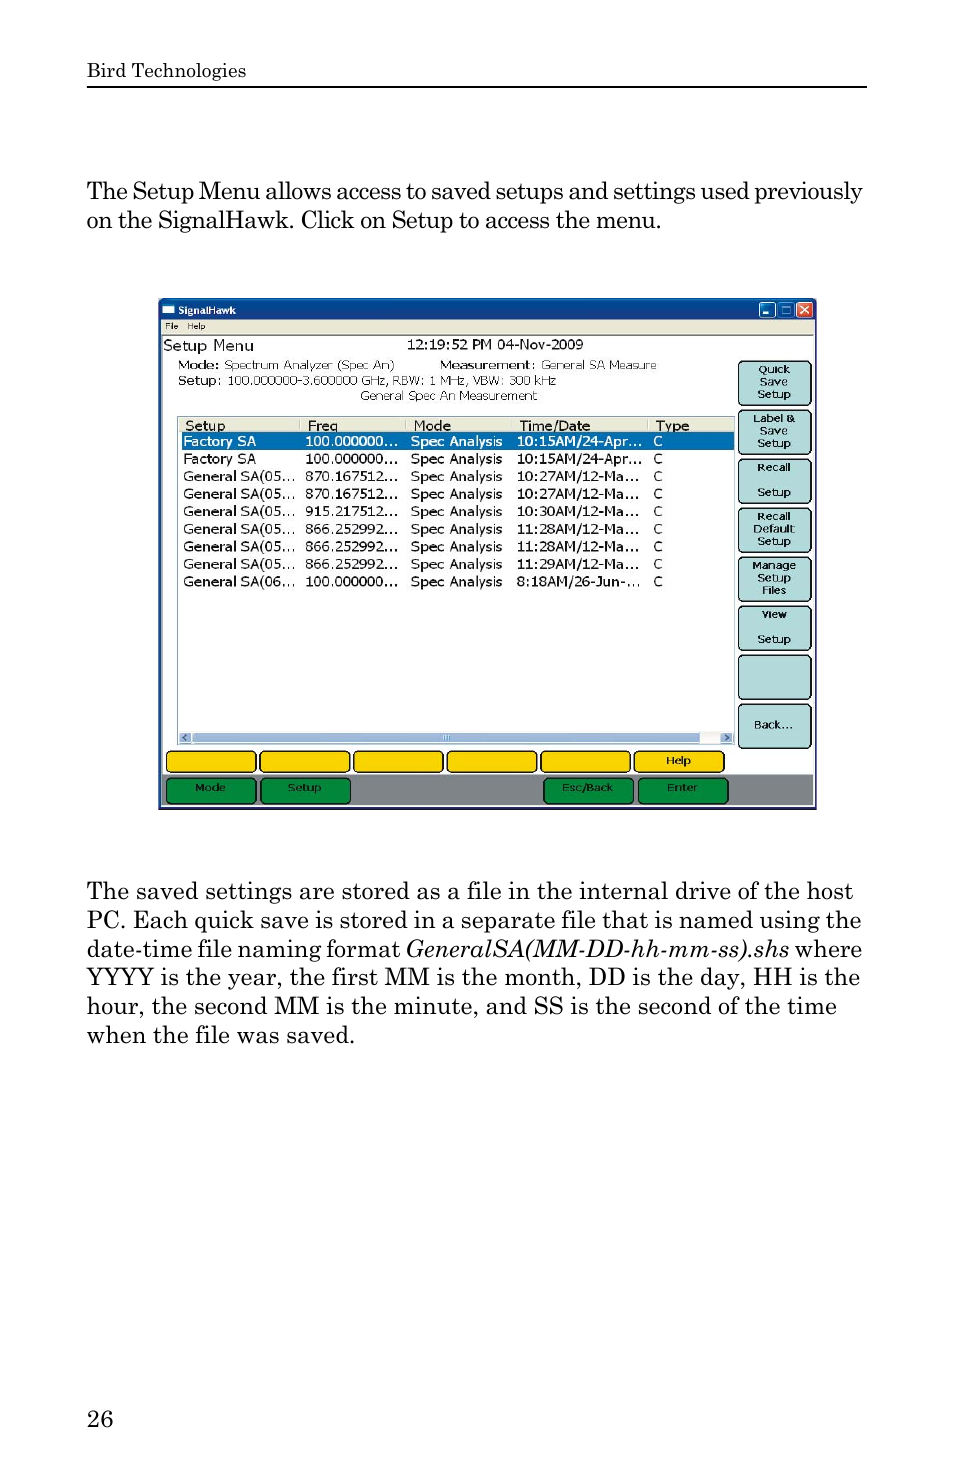The width and height of the screenshot is (954, 1475).
Task: Click the green Enter key
Action: 683,789
